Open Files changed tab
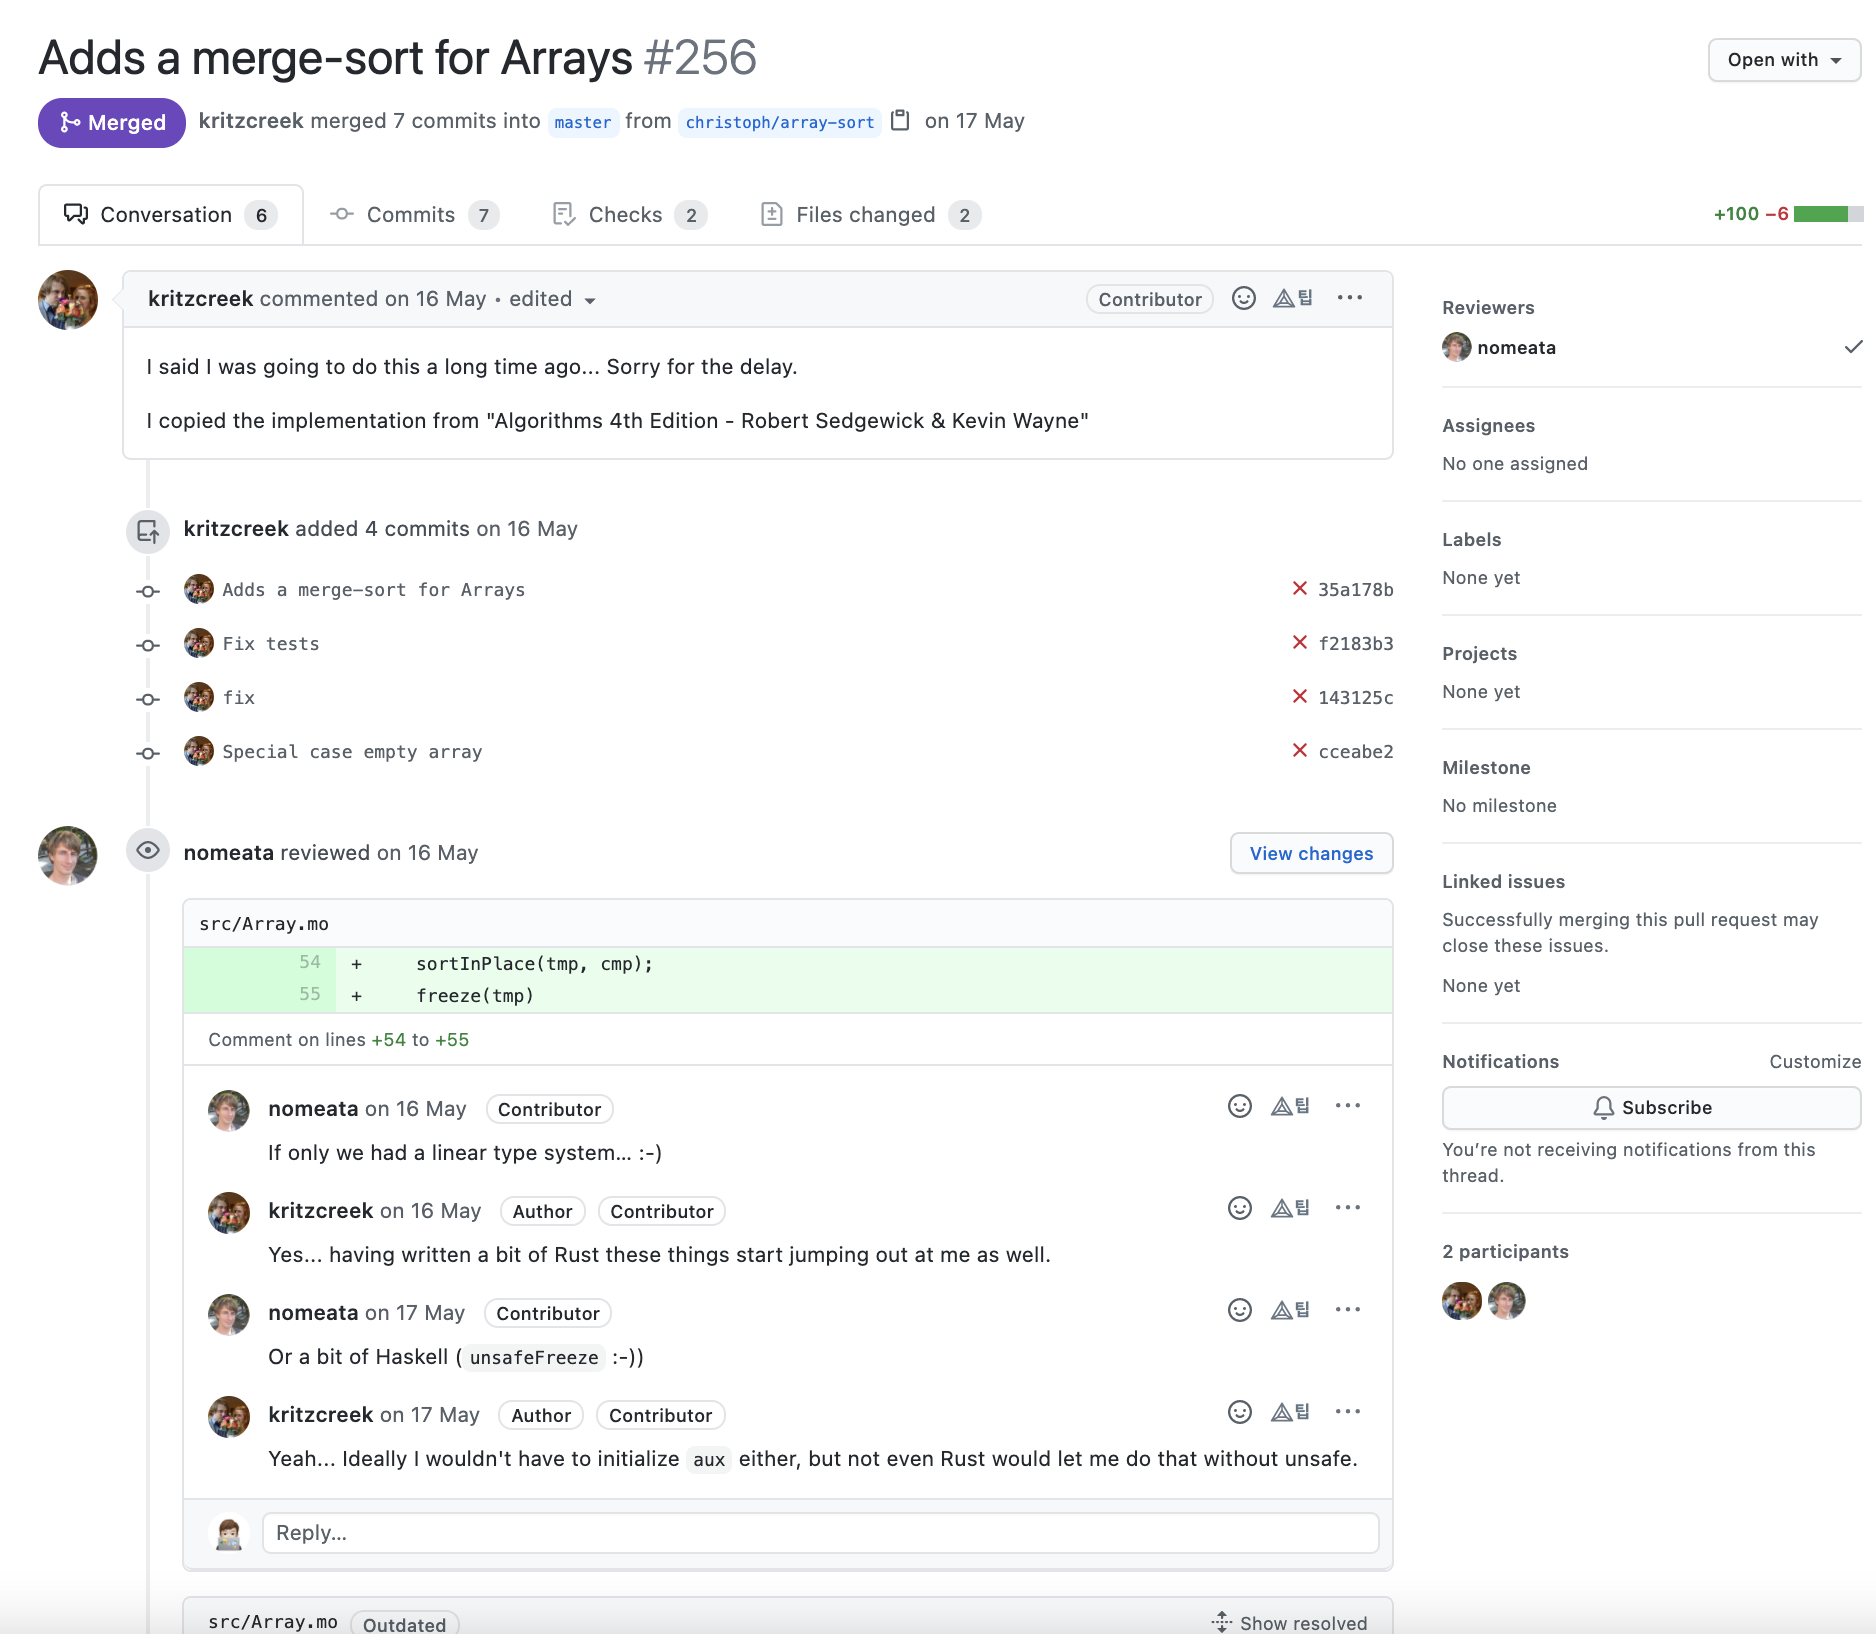Image resolution: width=1876 pixels, height=1634 pixels. pos(870,215)
